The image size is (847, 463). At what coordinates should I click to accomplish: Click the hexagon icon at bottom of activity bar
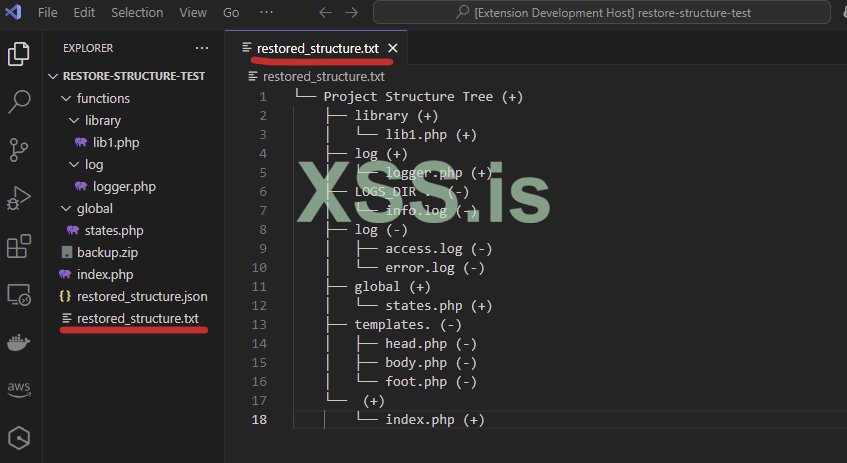click(19, 438)
